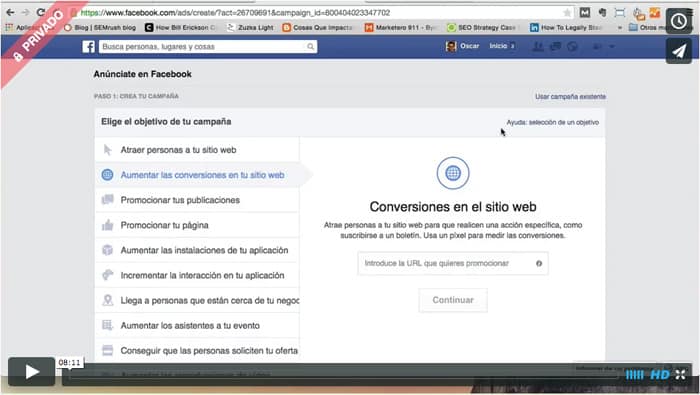
Task: Select Promocionar tu página objective
Action: [x=197, y=225]
